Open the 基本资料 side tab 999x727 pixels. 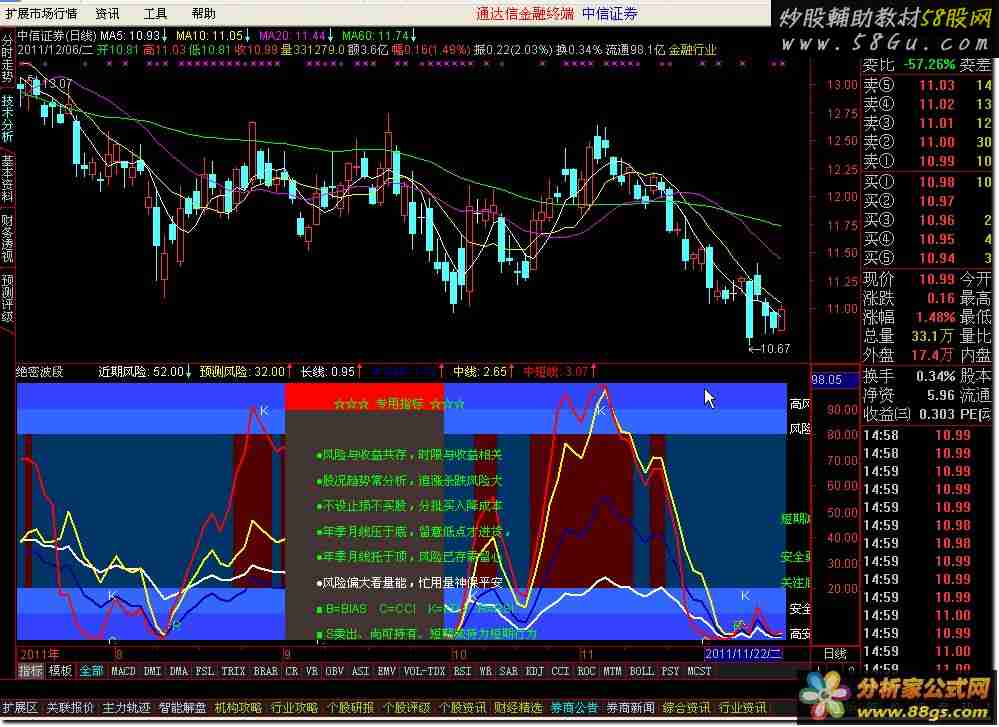[x=7, y=179]
